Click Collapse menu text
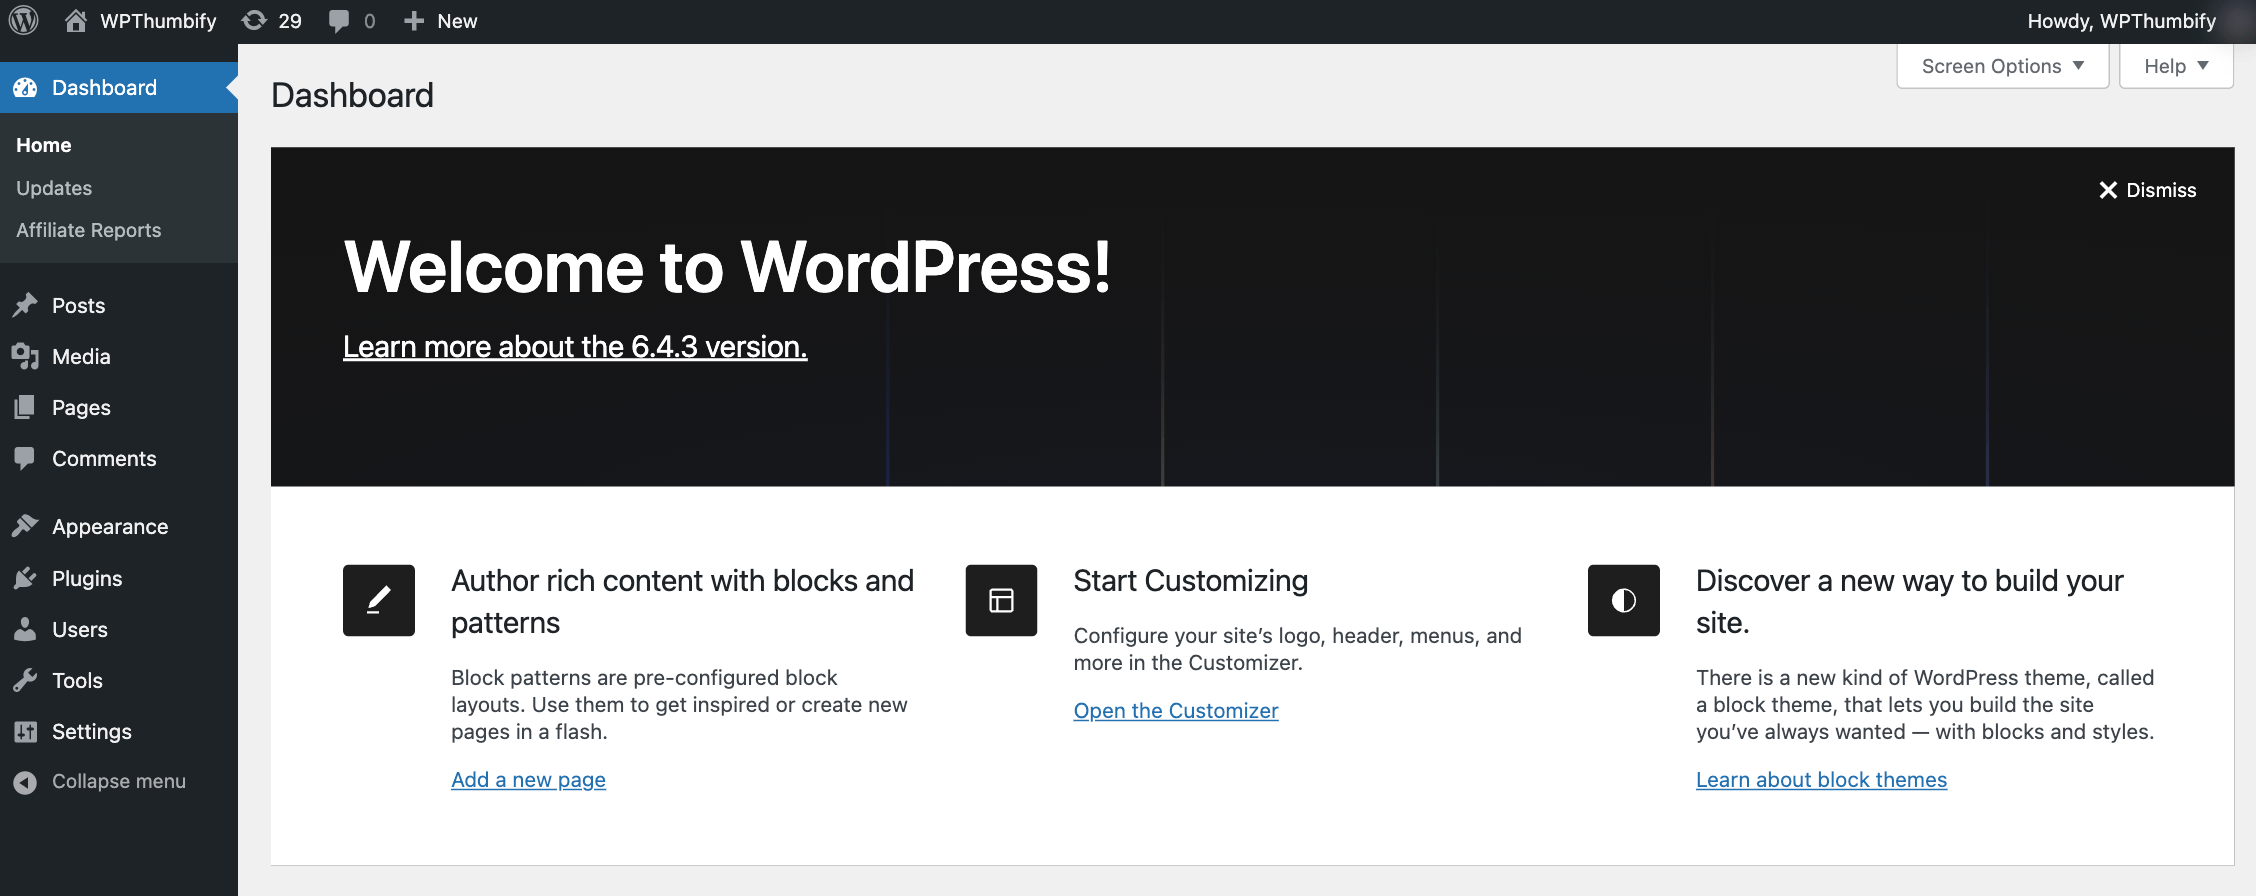2256x896 pixels. [119, 781]
